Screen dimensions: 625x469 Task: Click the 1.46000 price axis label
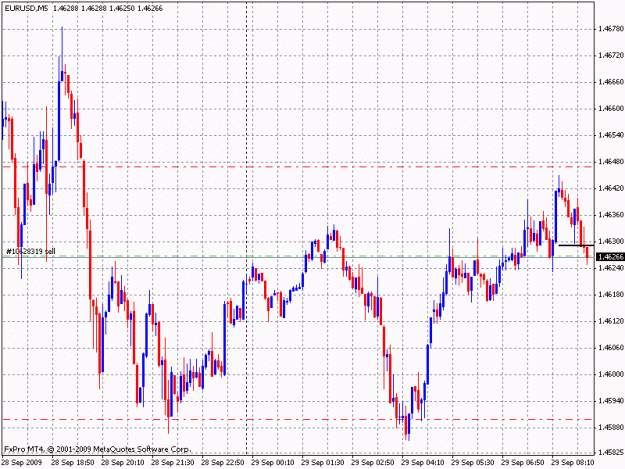[611, 374]
